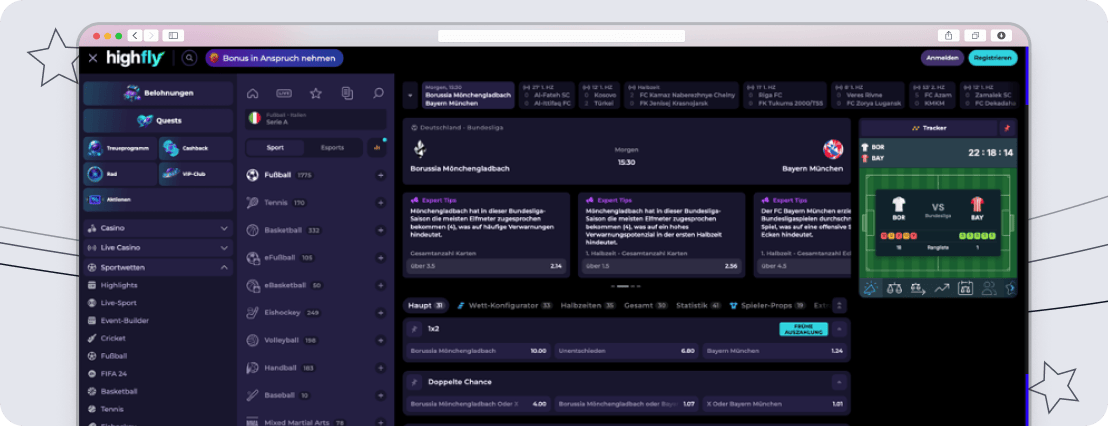The height and width of the screenshot is (426, 1108).
Task: Click the browser address bar
Action: pyautogui.click(x=561, y=35)
